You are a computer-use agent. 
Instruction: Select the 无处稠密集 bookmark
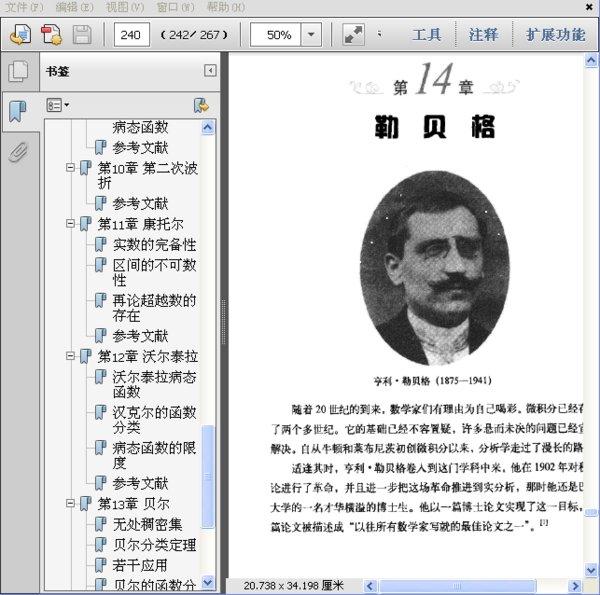pos(147,524)
